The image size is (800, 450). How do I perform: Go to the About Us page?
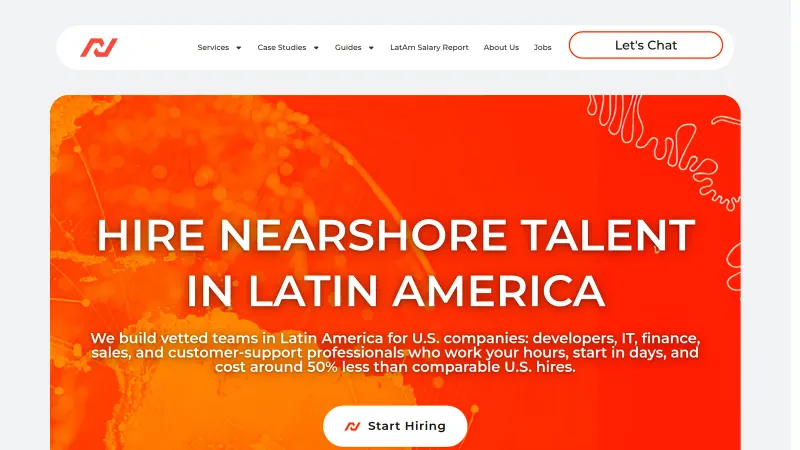(501, 47)
